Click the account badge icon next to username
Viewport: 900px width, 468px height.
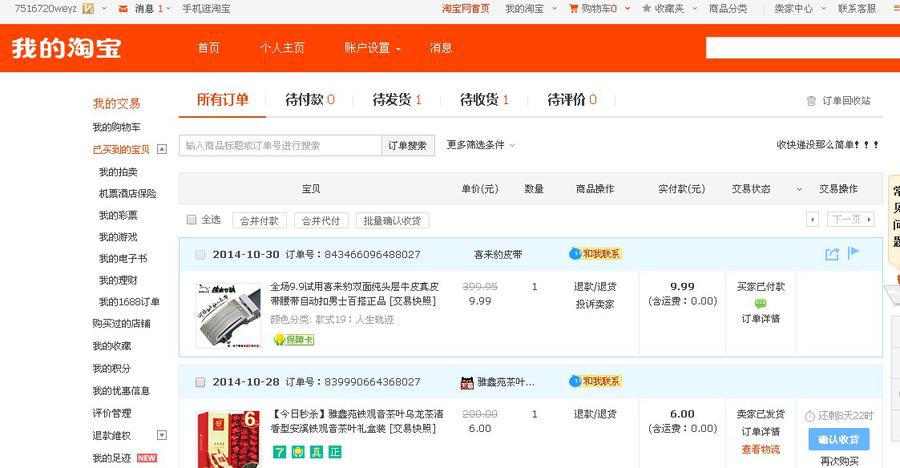point(88,9)
